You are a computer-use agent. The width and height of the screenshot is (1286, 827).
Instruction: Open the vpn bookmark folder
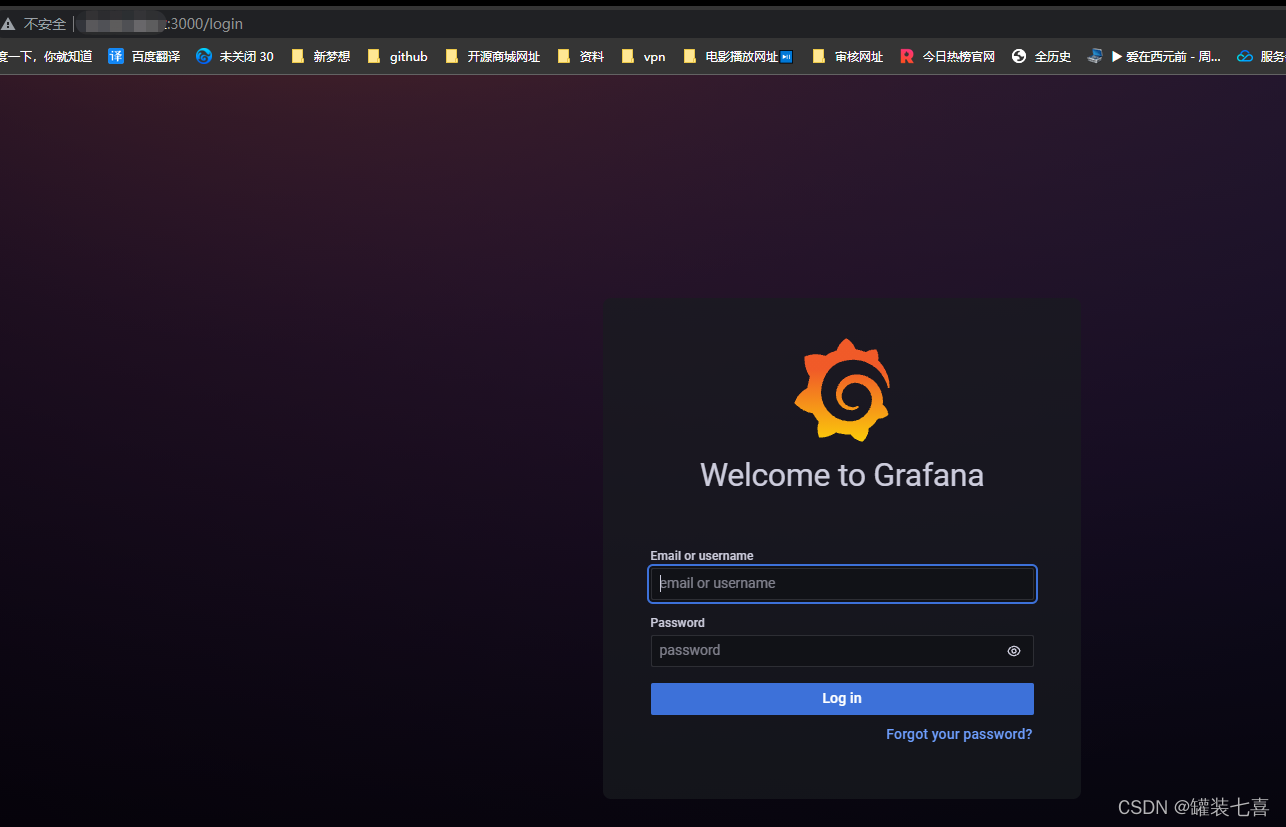643,56
